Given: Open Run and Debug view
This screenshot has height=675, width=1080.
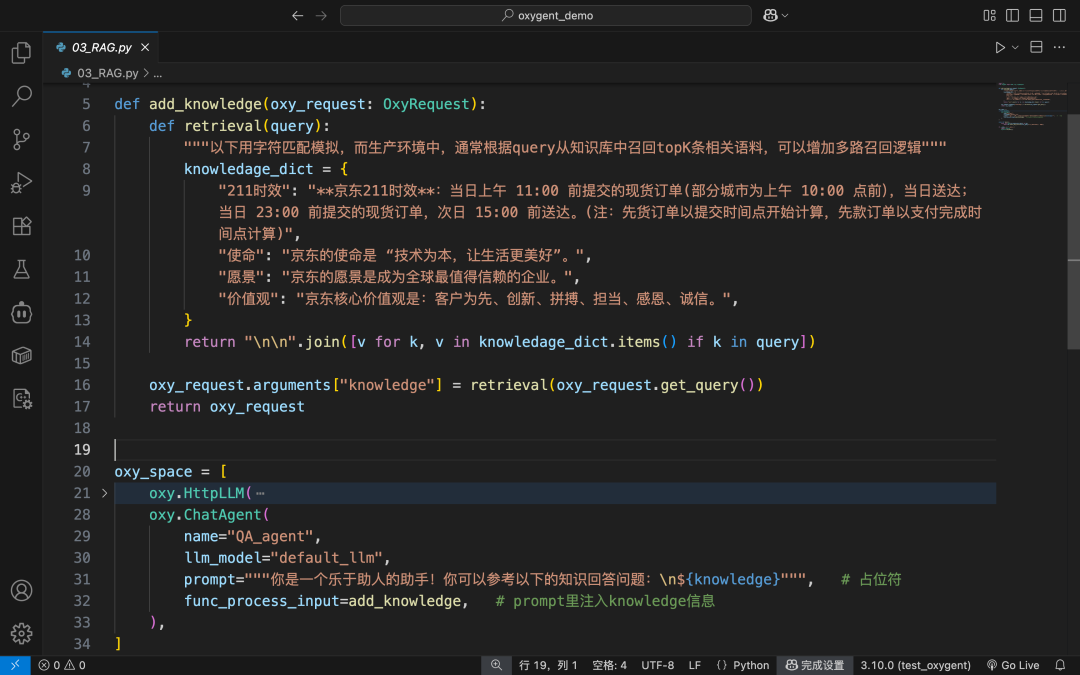Looking at the screenshot, I should coord(21,183).
